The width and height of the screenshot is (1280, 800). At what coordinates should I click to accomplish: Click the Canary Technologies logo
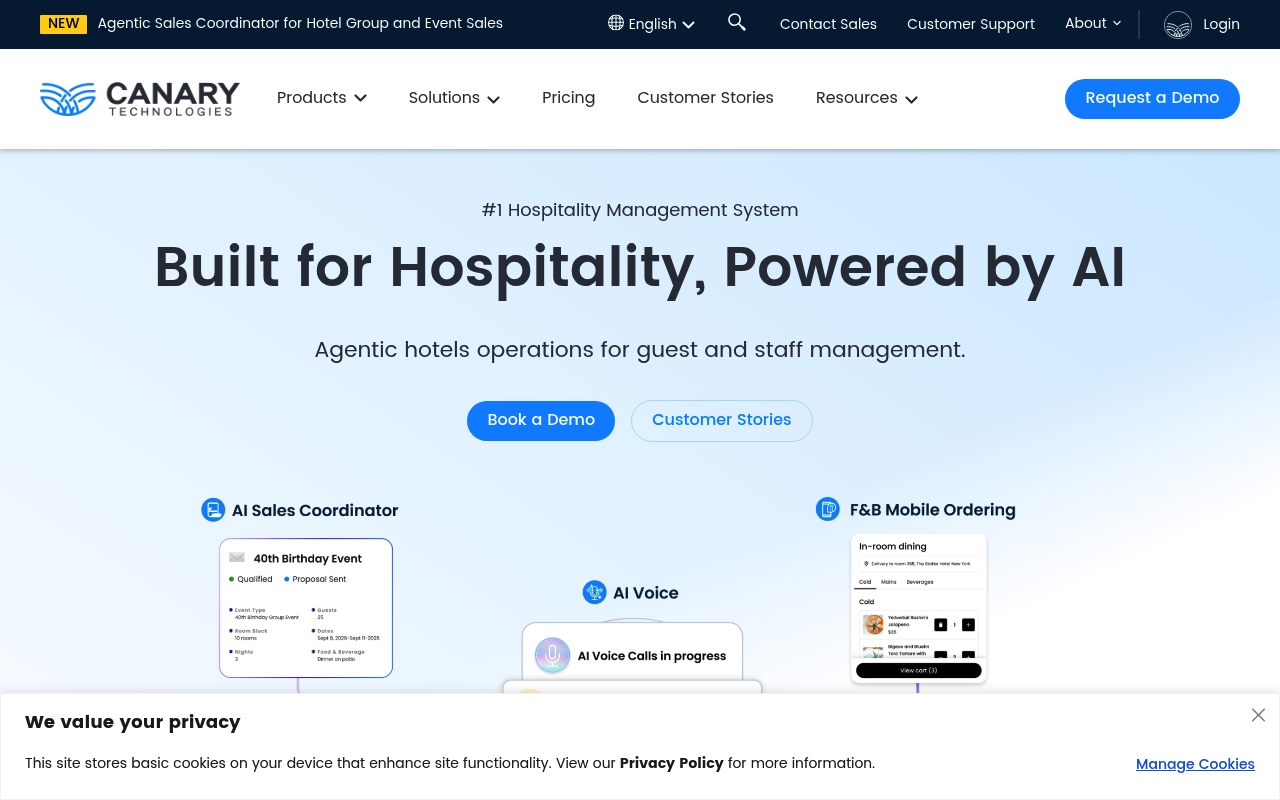point(140,99)
